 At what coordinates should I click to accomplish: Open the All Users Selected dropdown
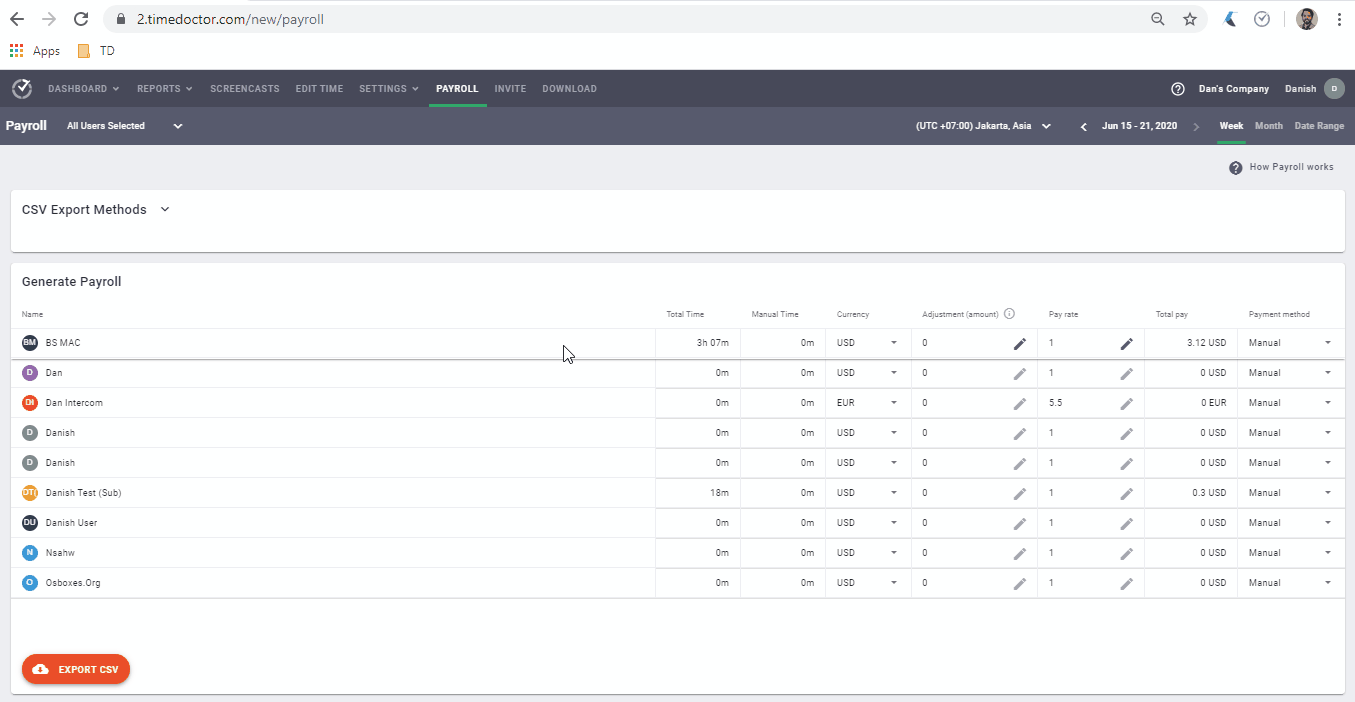(x=124, y=126)
